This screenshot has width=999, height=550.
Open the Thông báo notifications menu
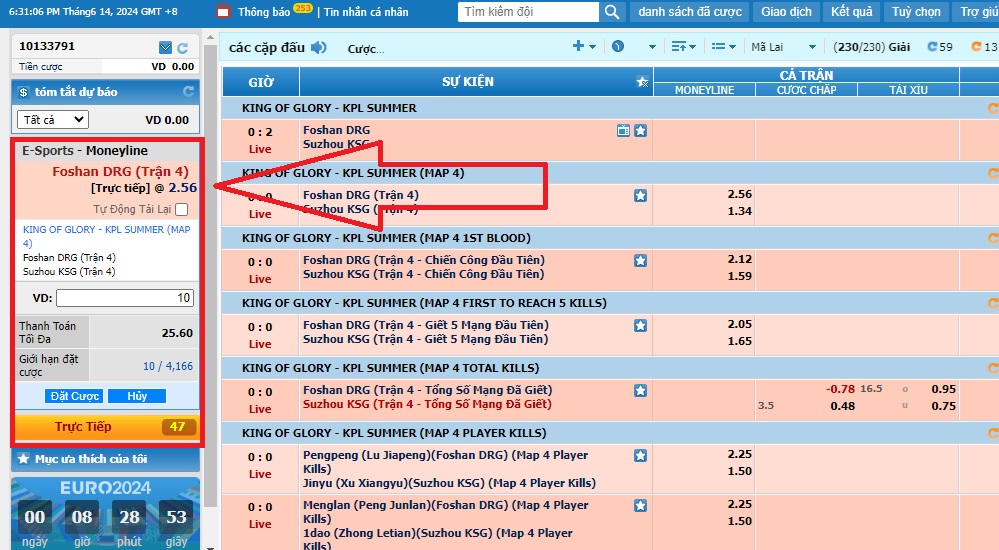point(264,12)
